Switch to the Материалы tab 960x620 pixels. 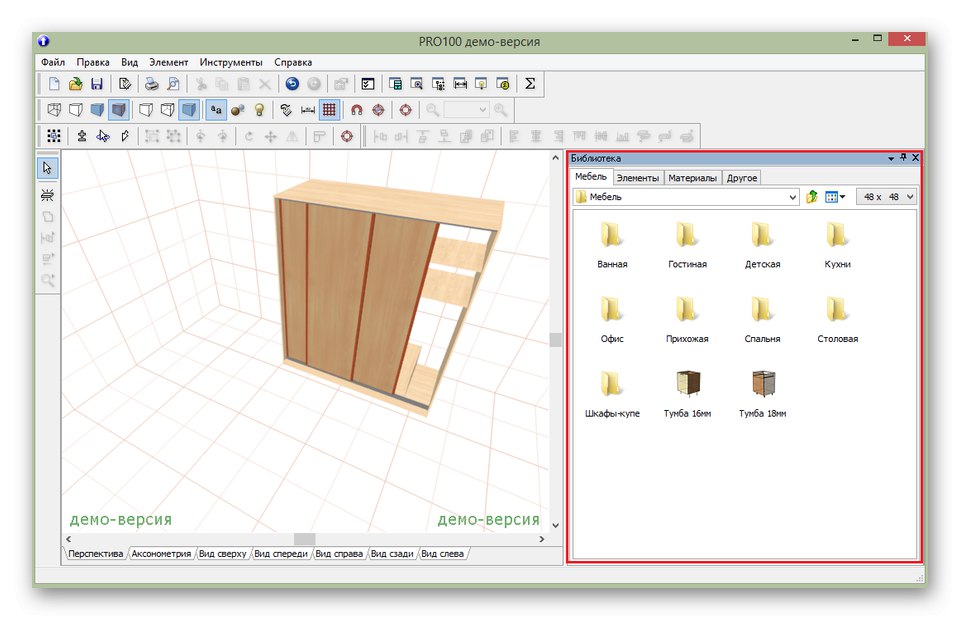pyautogui.click(x=692, y=178)
